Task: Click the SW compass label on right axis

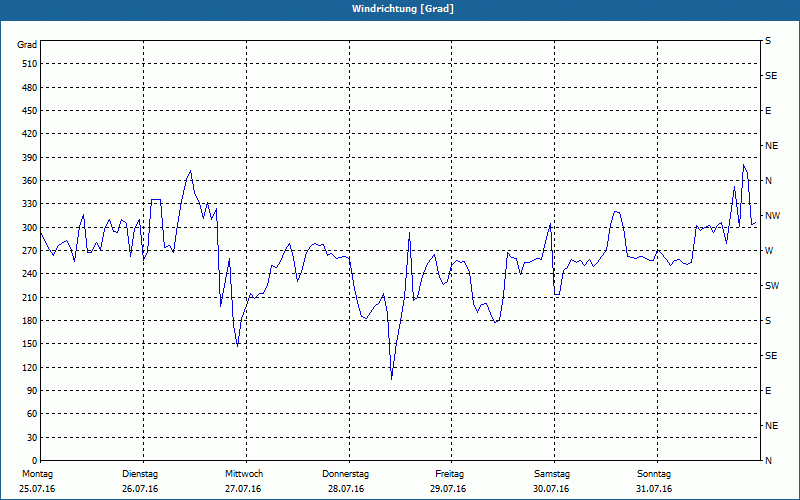Action: click(772, 286)
